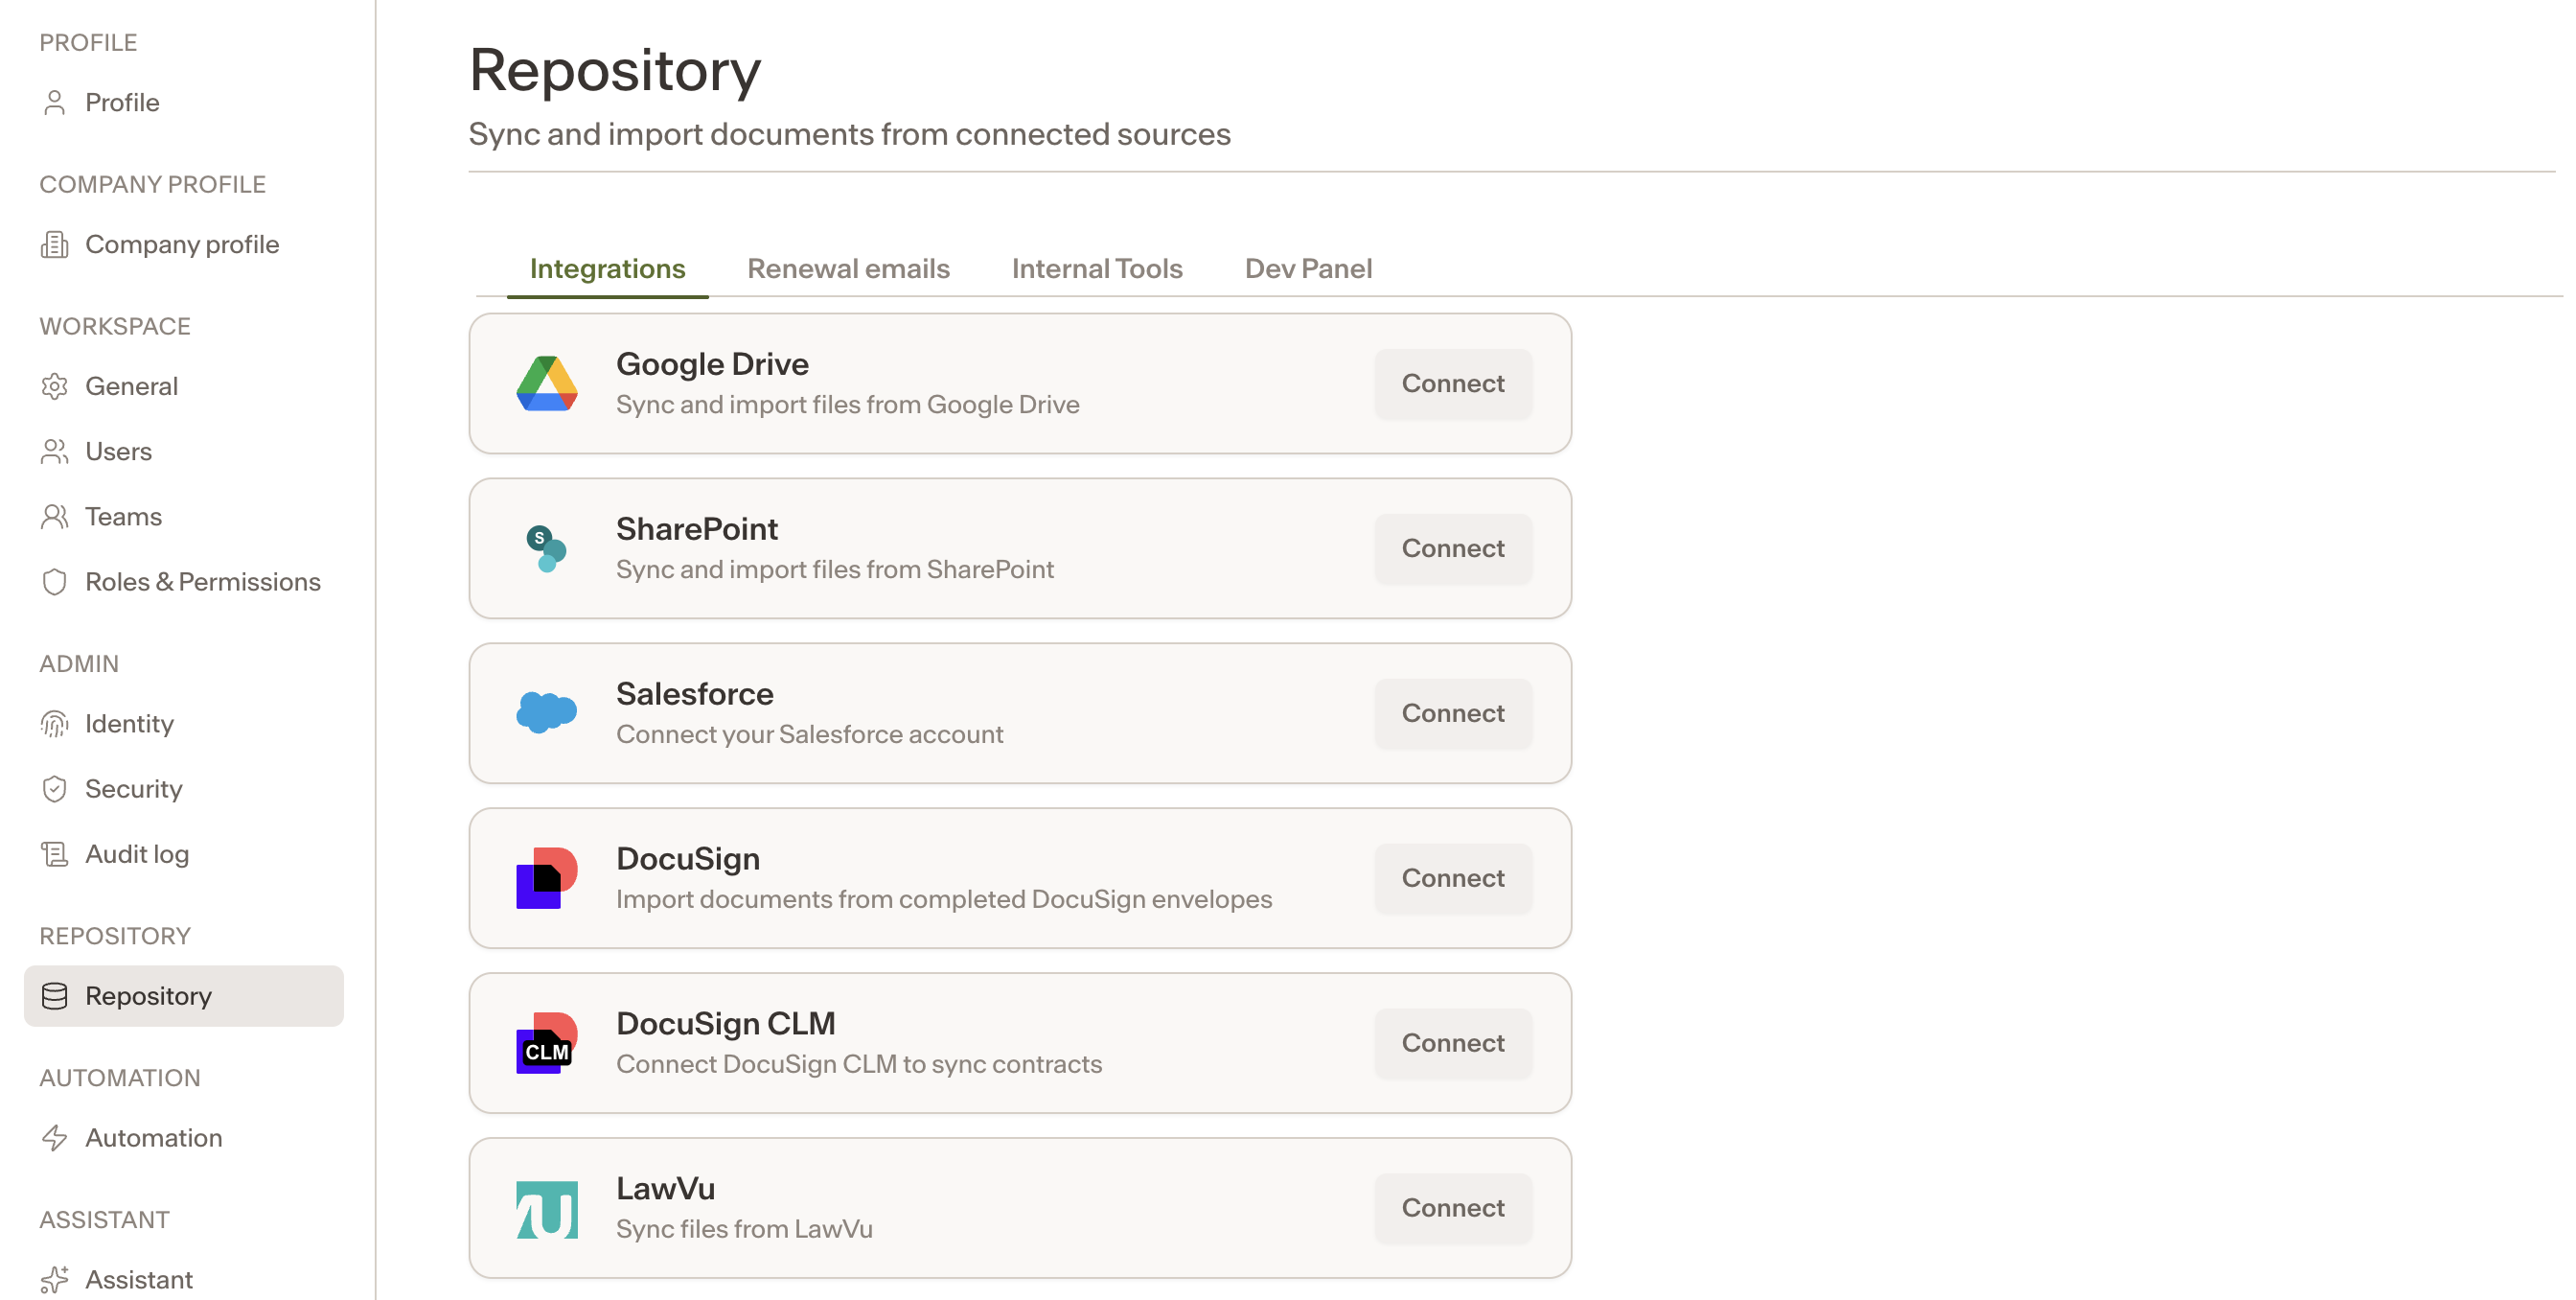Navigate to Users settings
2576x1300 pixels.
184,452
